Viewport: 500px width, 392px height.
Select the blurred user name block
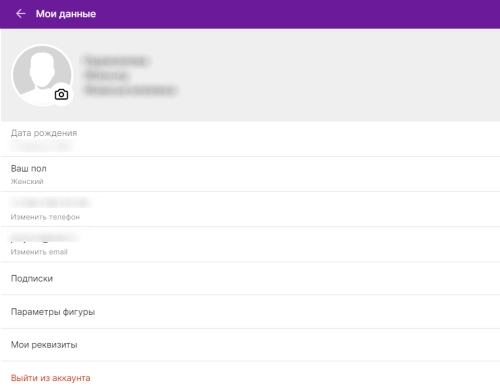click(x=130, y=75)
